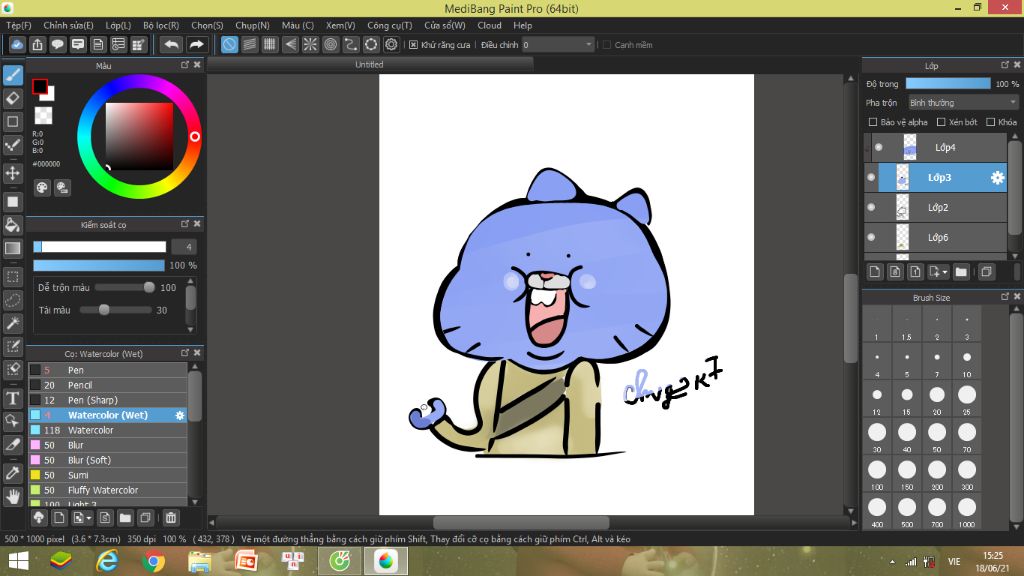This screenshot has height=576, width=1024.
Task: Enable radial snap guide
Action: click(310, 44)
